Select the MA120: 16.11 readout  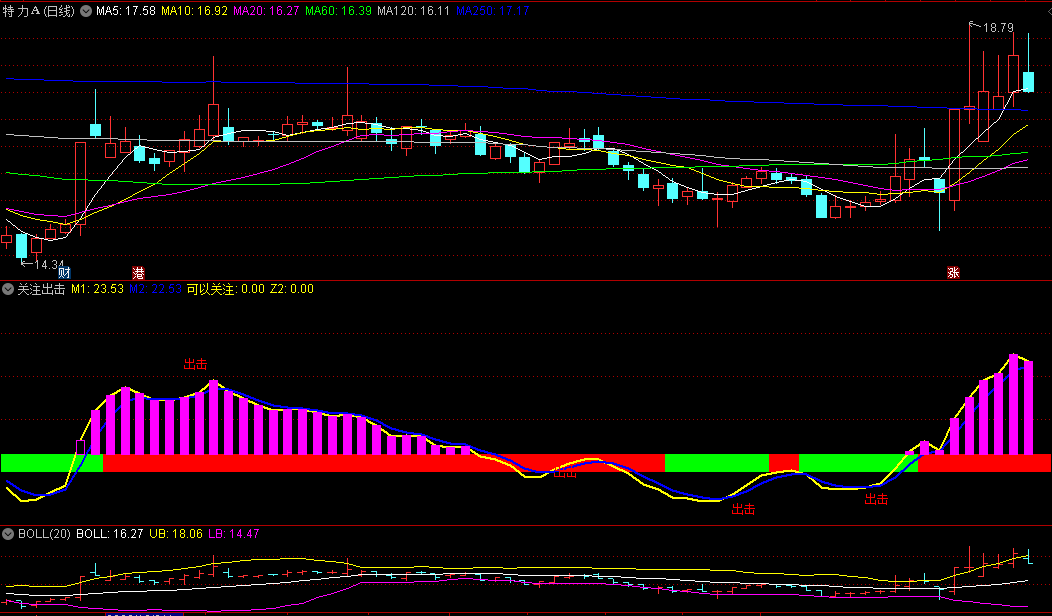click(x=413, y=11)
